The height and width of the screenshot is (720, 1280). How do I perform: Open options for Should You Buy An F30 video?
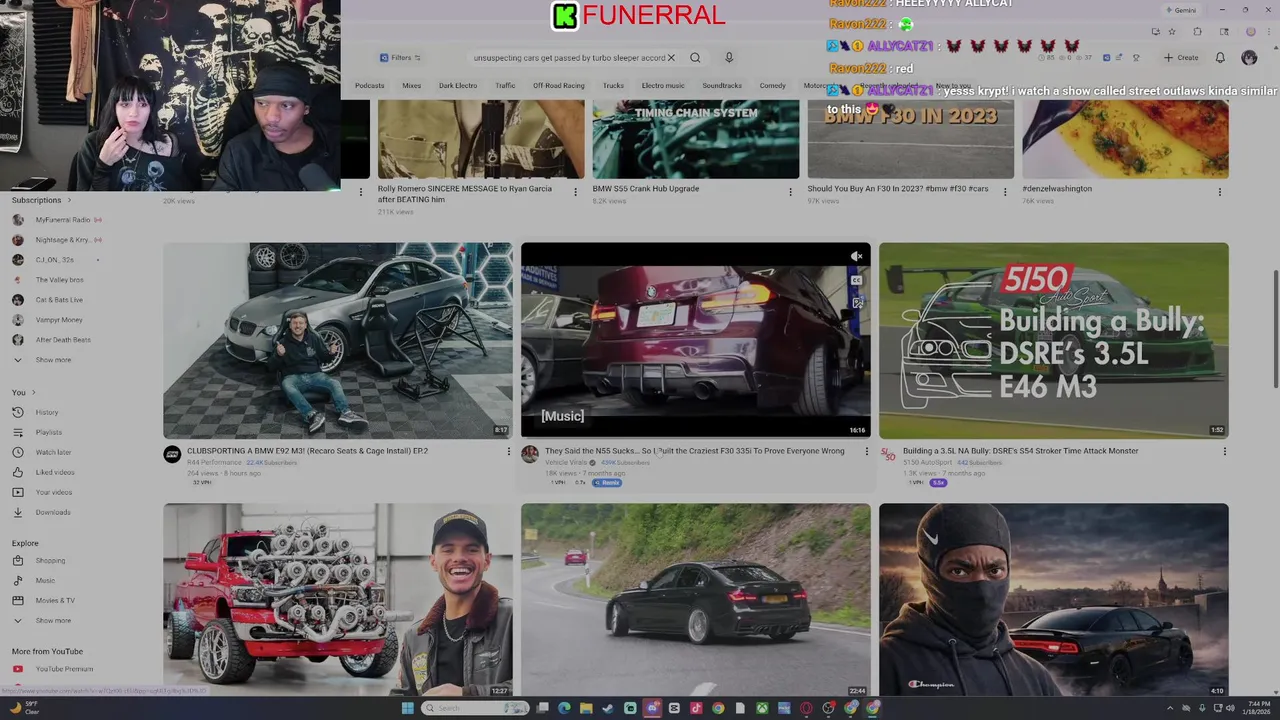point(1005,191)
